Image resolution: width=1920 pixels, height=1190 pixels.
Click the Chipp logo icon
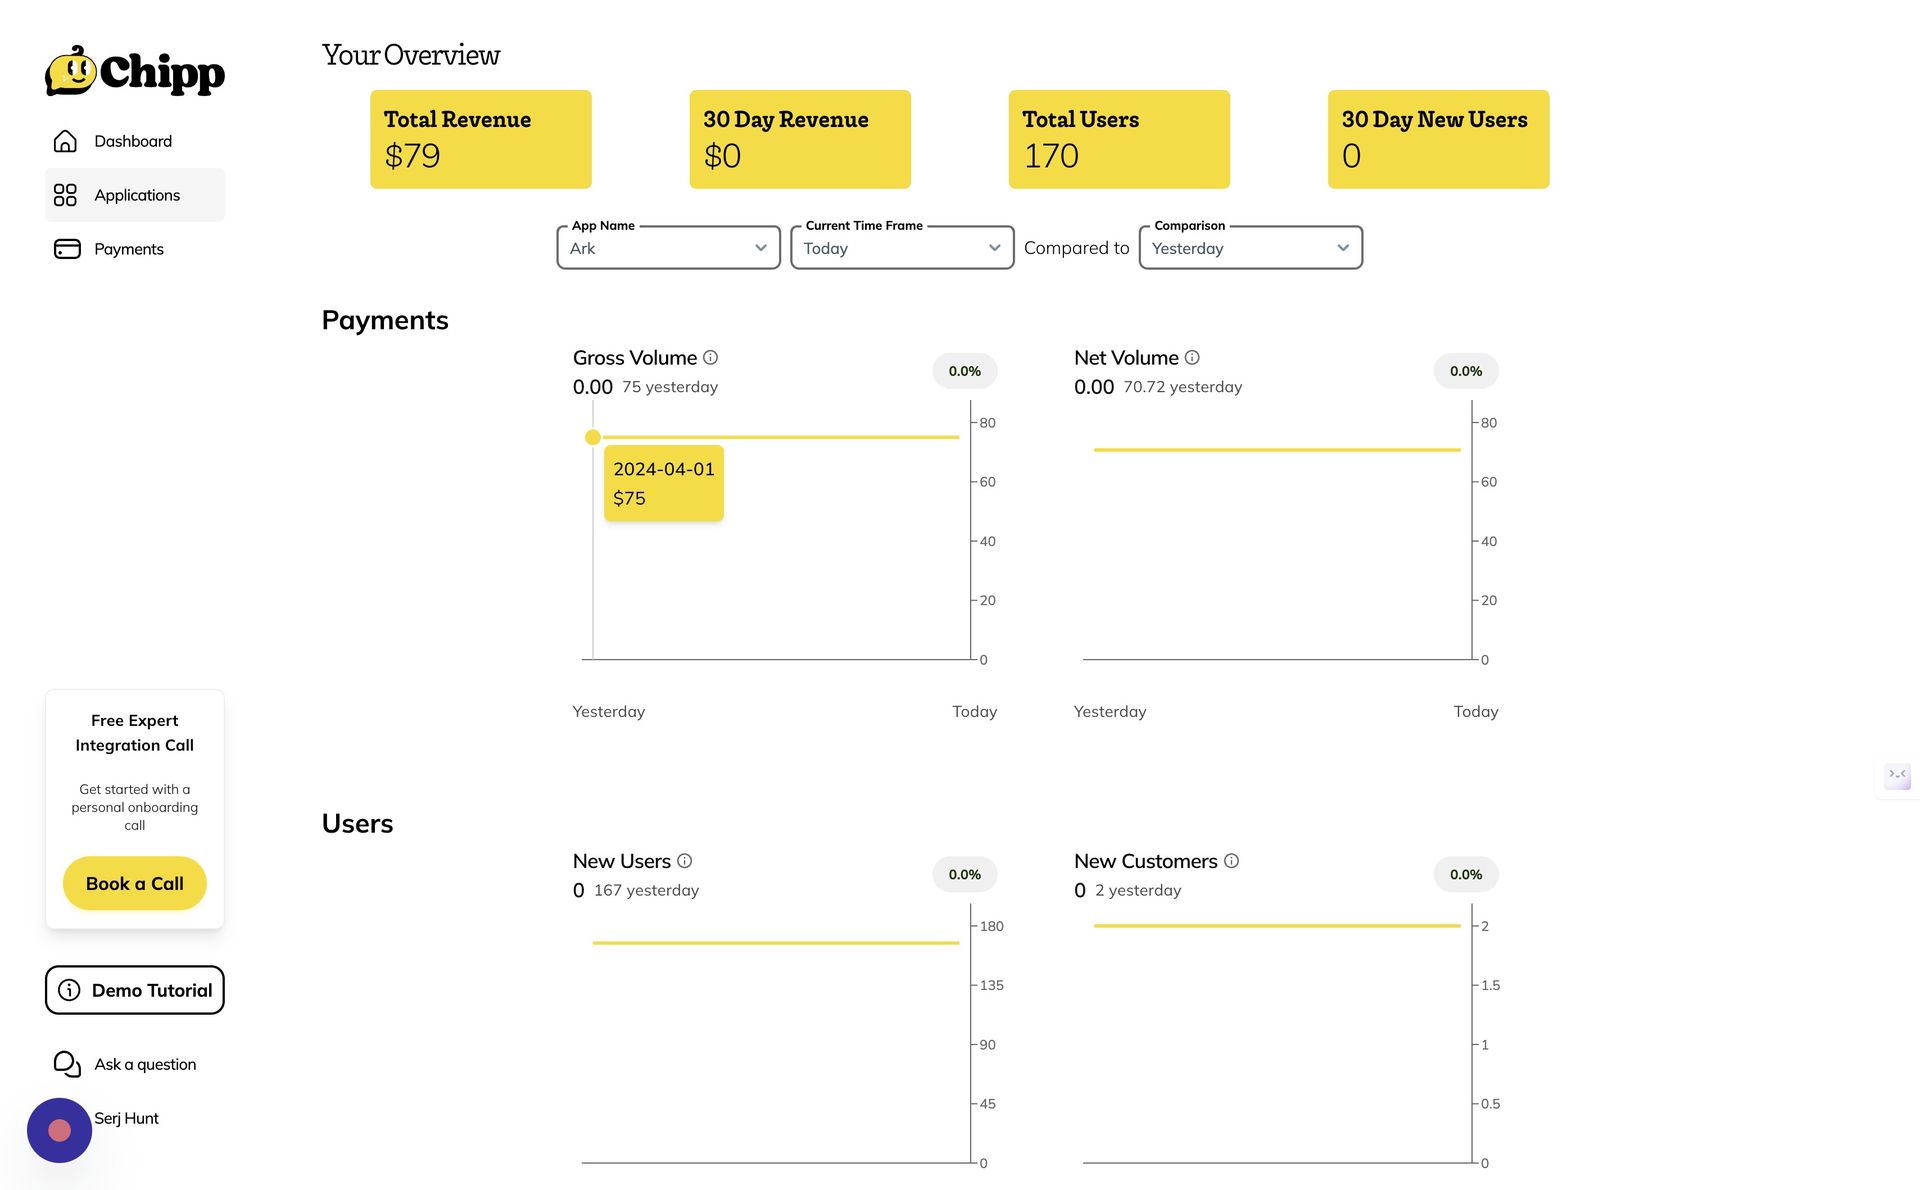coord(71,71)
